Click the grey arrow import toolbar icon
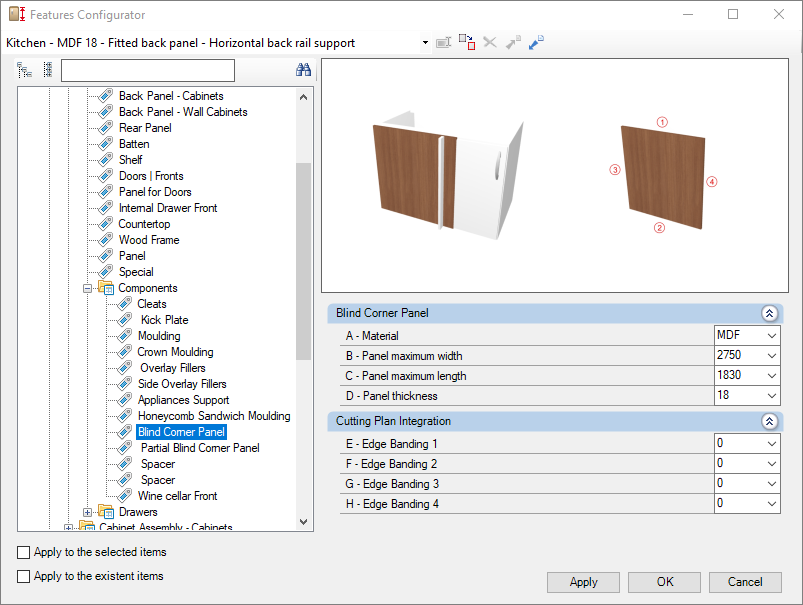The width and height of the screenshot is (803, 605). (513, 43)
